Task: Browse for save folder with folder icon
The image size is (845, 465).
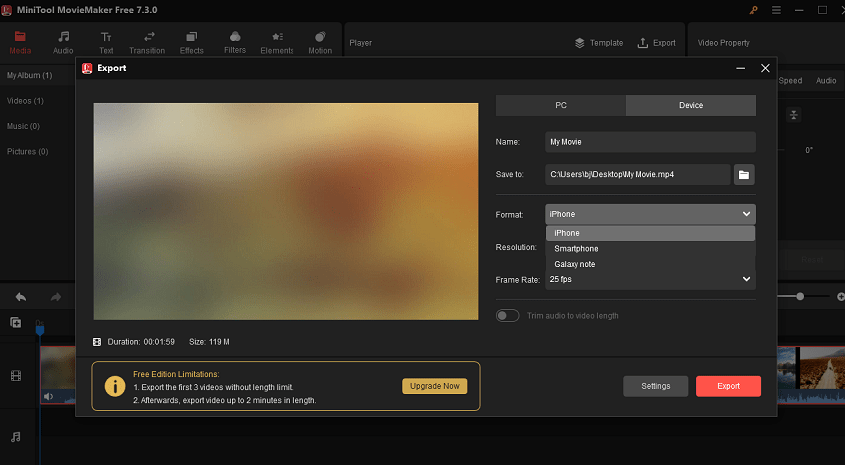Action: [x=744, y=175]
